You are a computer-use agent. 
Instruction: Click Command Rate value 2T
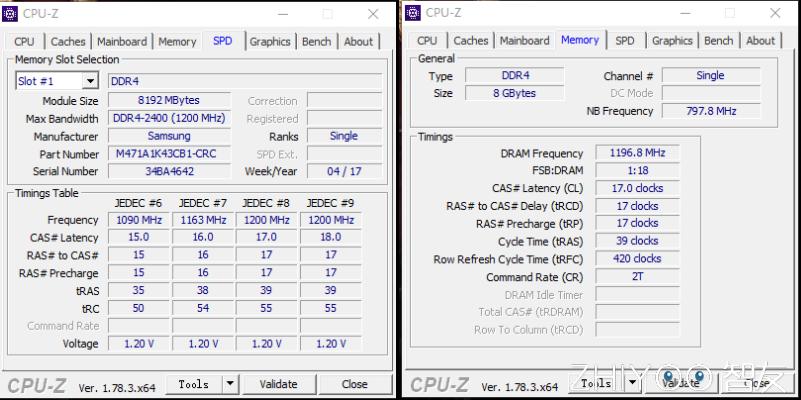tap(637, 276)
